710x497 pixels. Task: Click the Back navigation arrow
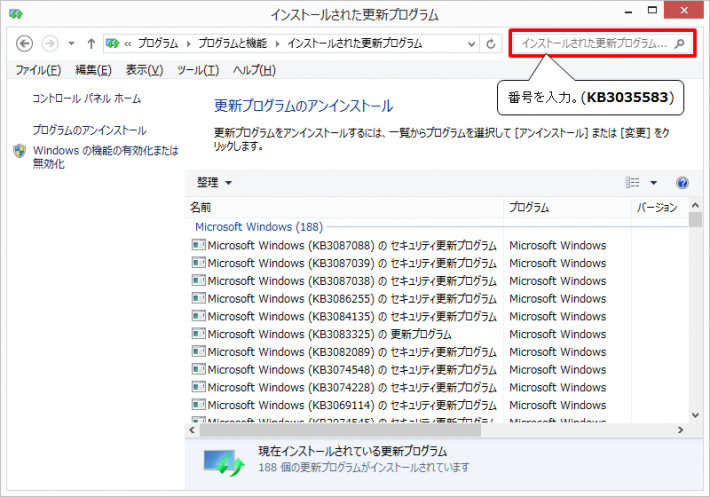[24, 43]
